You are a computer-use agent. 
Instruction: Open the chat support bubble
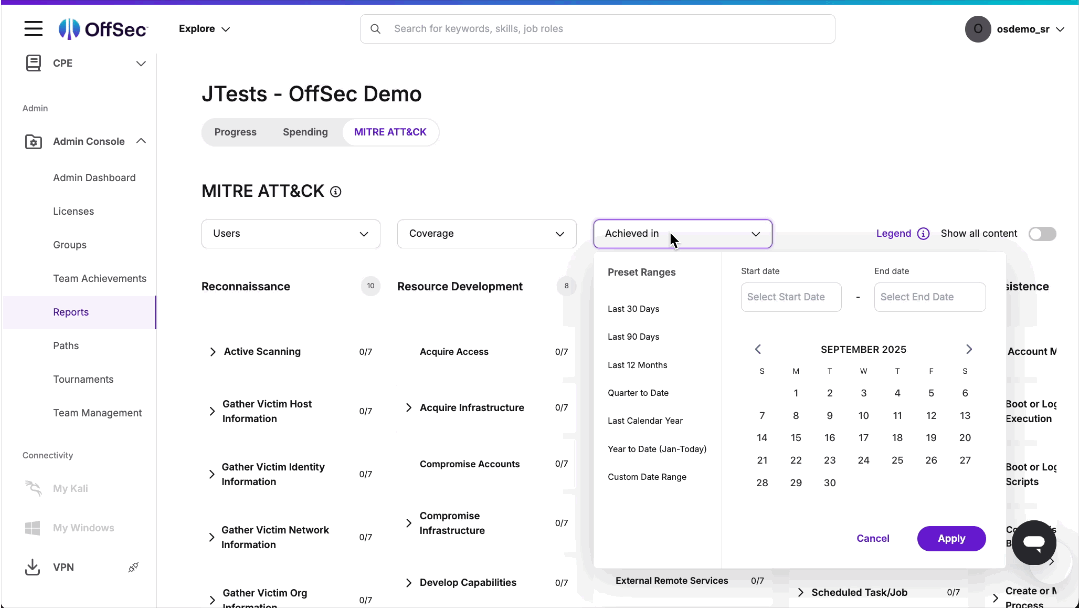point(1033,542)
